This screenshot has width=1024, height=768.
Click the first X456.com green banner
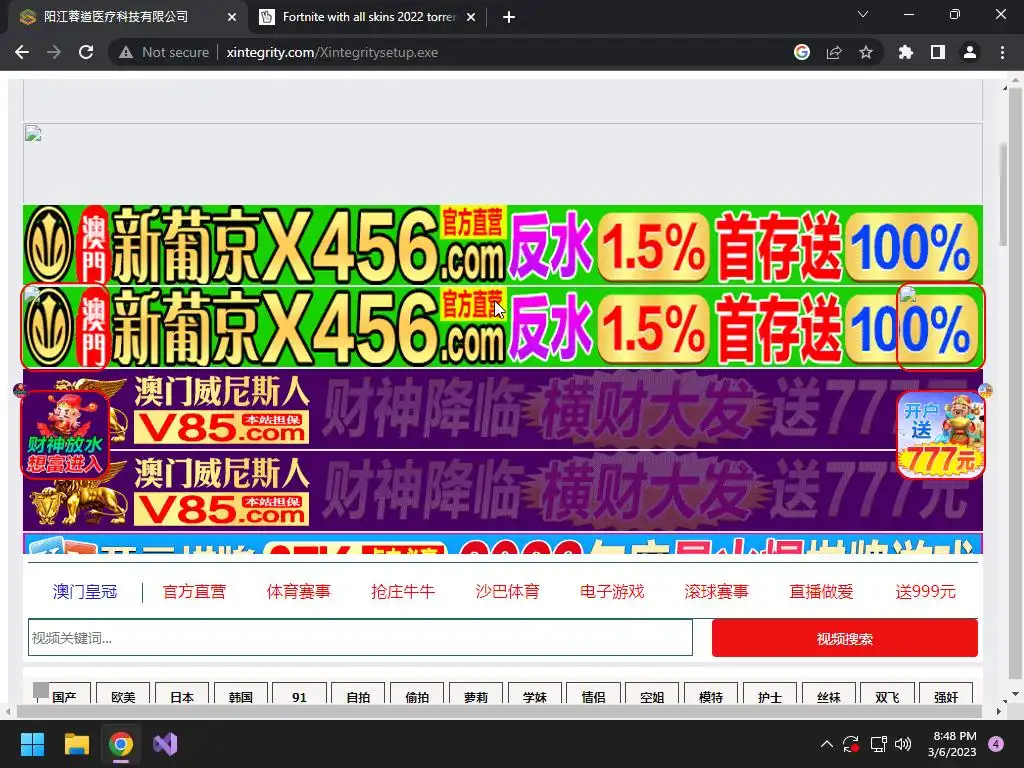point(503,246)
